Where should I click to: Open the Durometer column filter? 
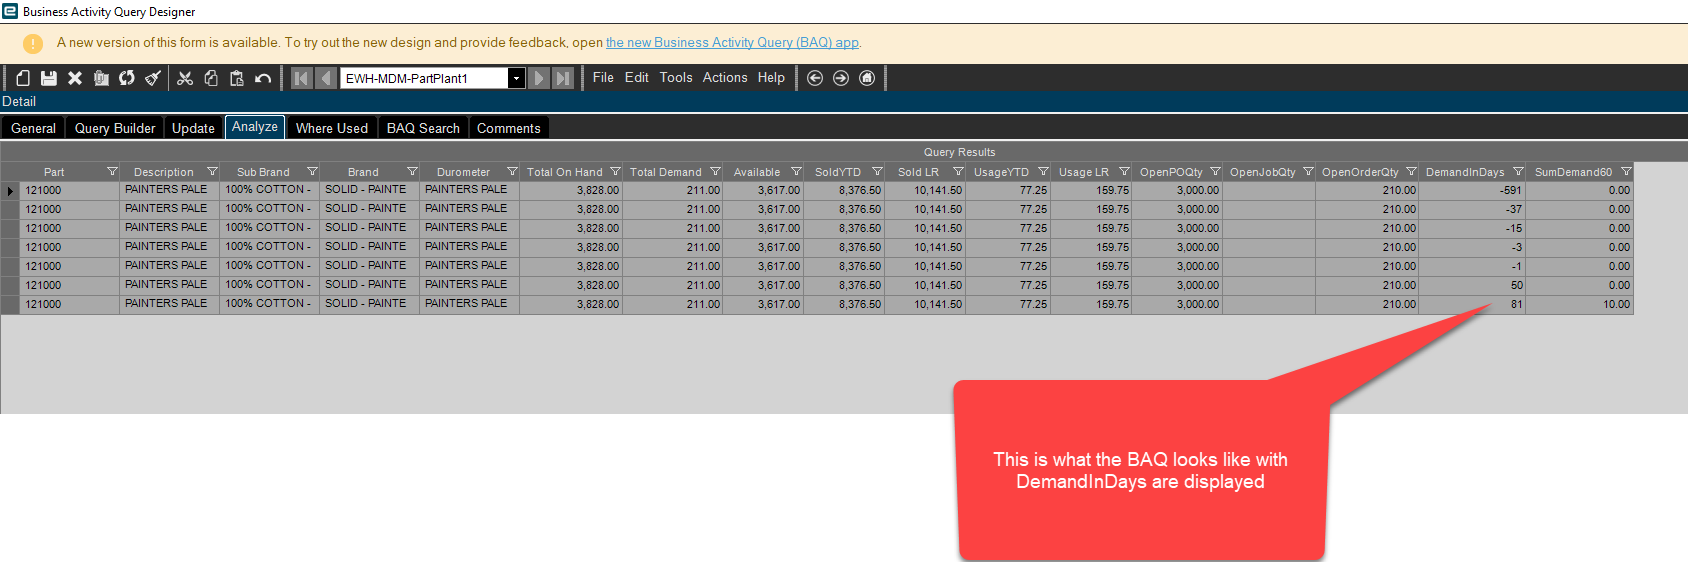(x=512, y=172)
